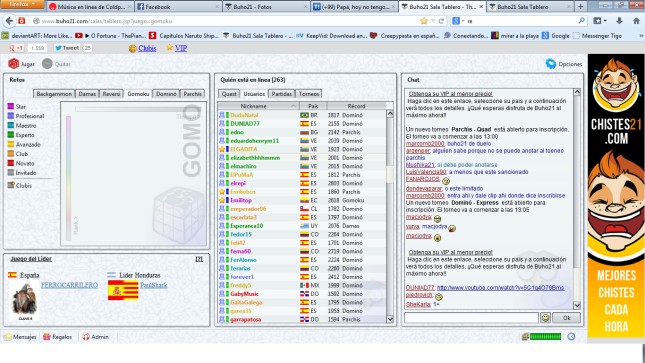Viewport: 645px width, 363px height.
Task: Open the emoticon picker next to the chat input
Action: point(545,318)
